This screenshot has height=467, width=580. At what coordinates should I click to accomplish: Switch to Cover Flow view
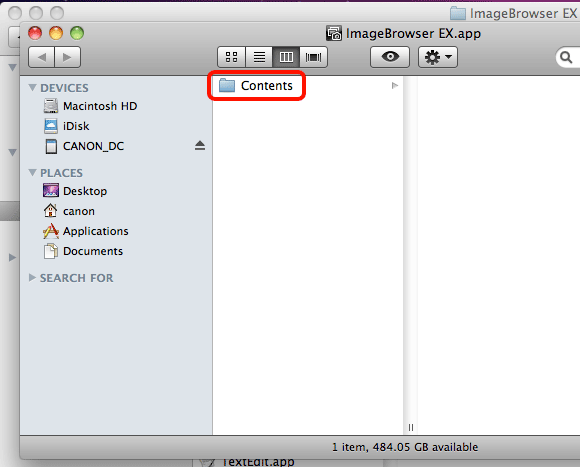pyautogui.click(x=313, y=57)
